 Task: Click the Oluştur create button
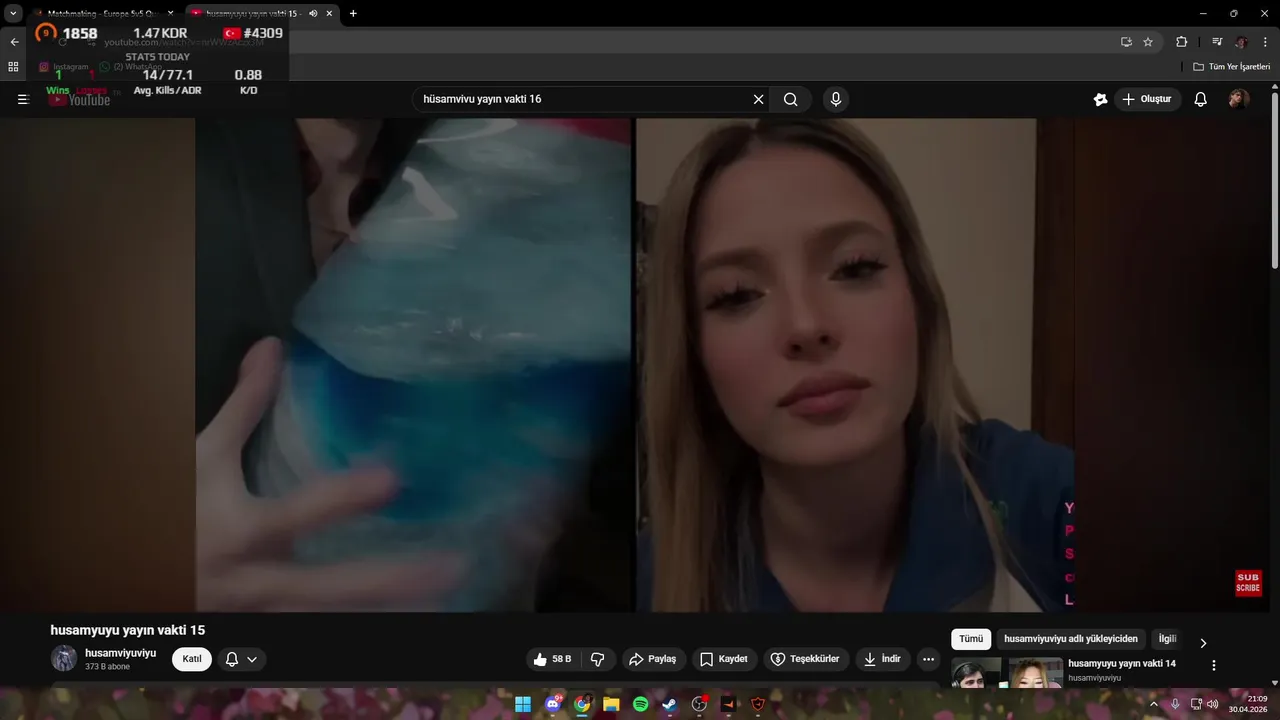1147,99
